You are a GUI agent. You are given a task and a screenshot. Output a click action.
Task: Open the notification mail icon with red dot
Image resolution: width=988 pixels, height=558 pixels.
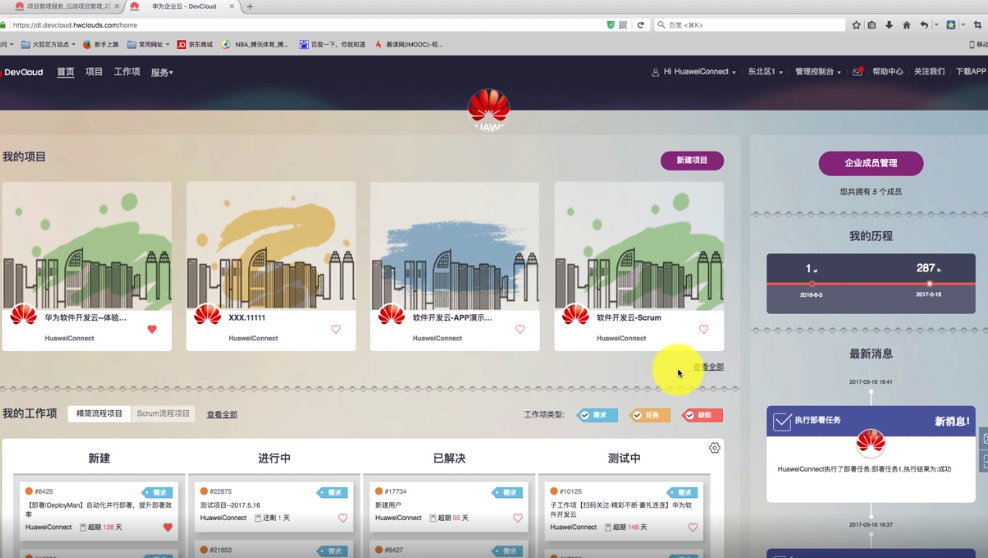(x=857, y=72)
